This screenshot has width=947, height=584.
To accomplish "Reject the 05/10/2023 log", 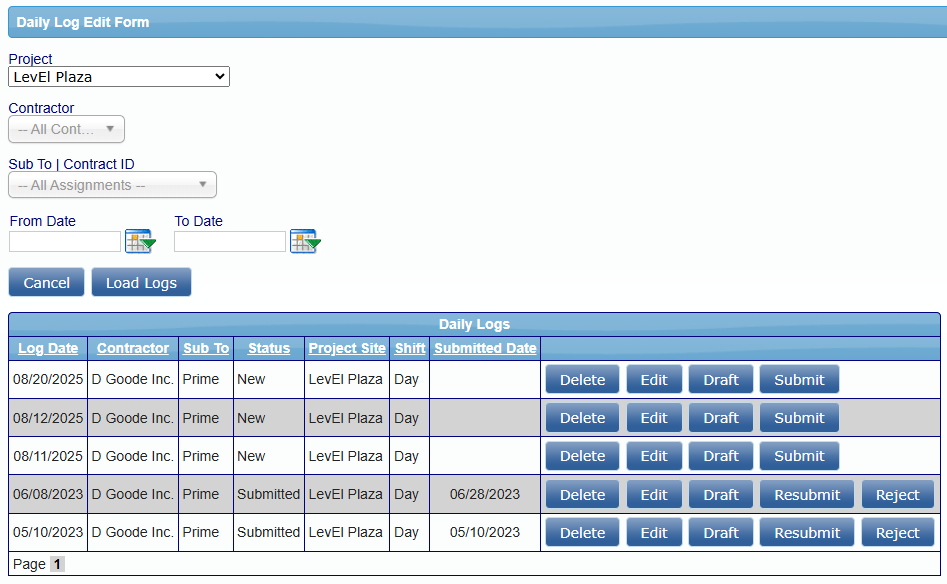I will (x=897, y=533).
